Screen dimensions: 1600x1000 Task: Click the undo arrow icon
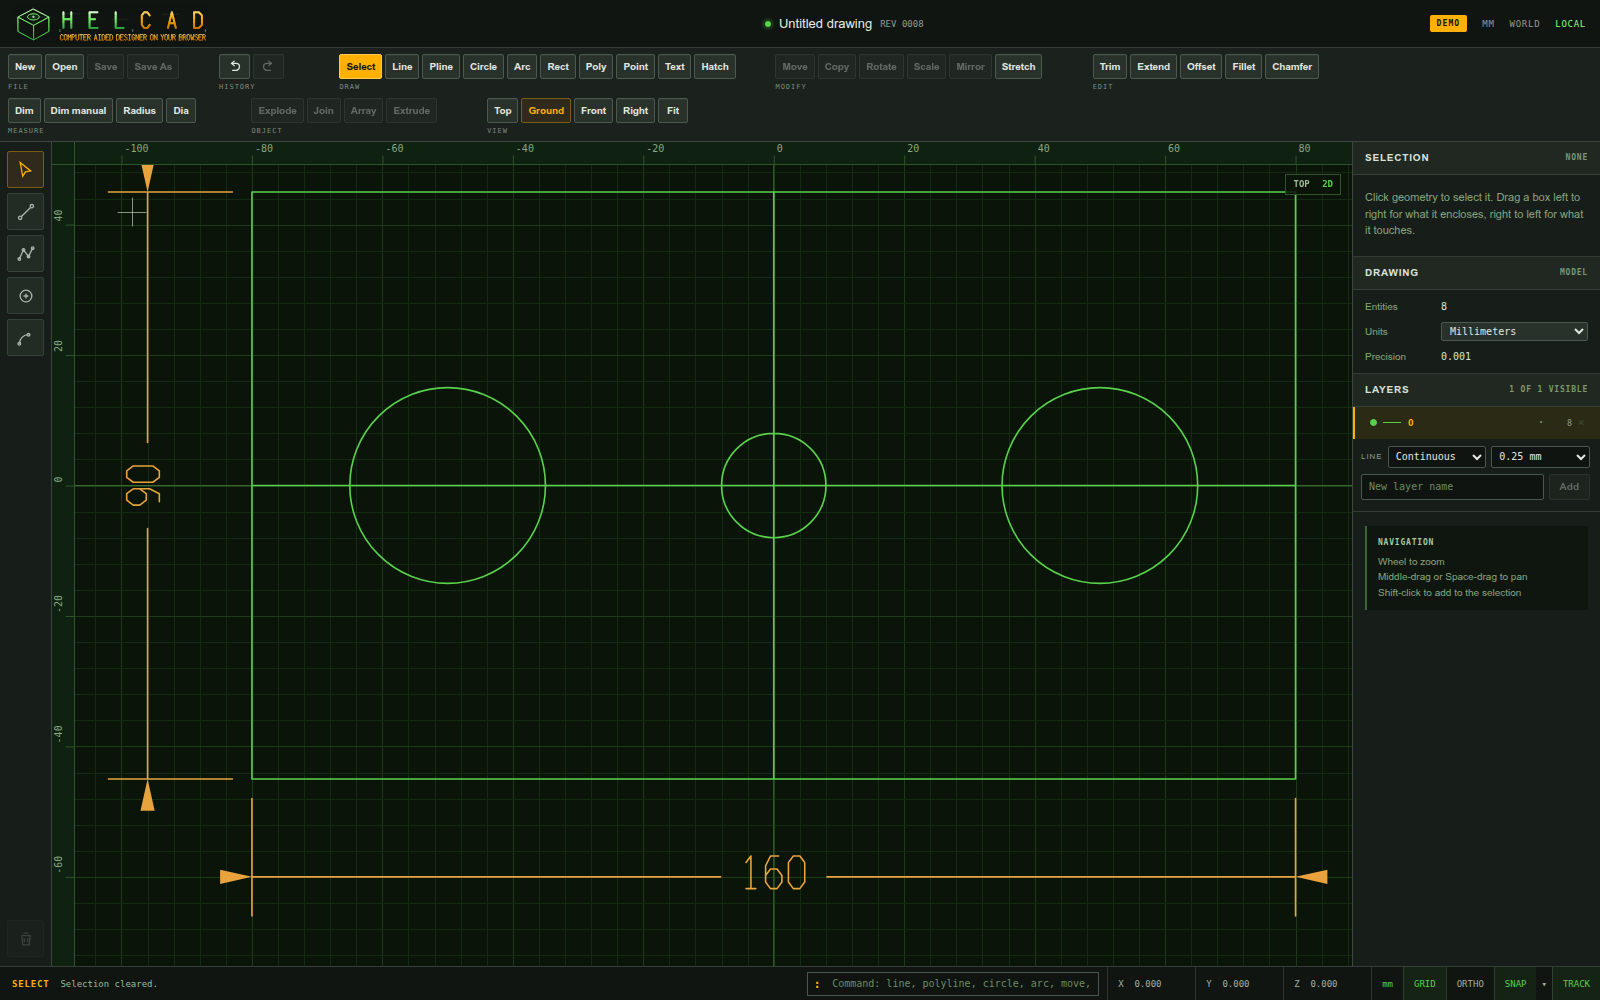(x=234, y=66)
